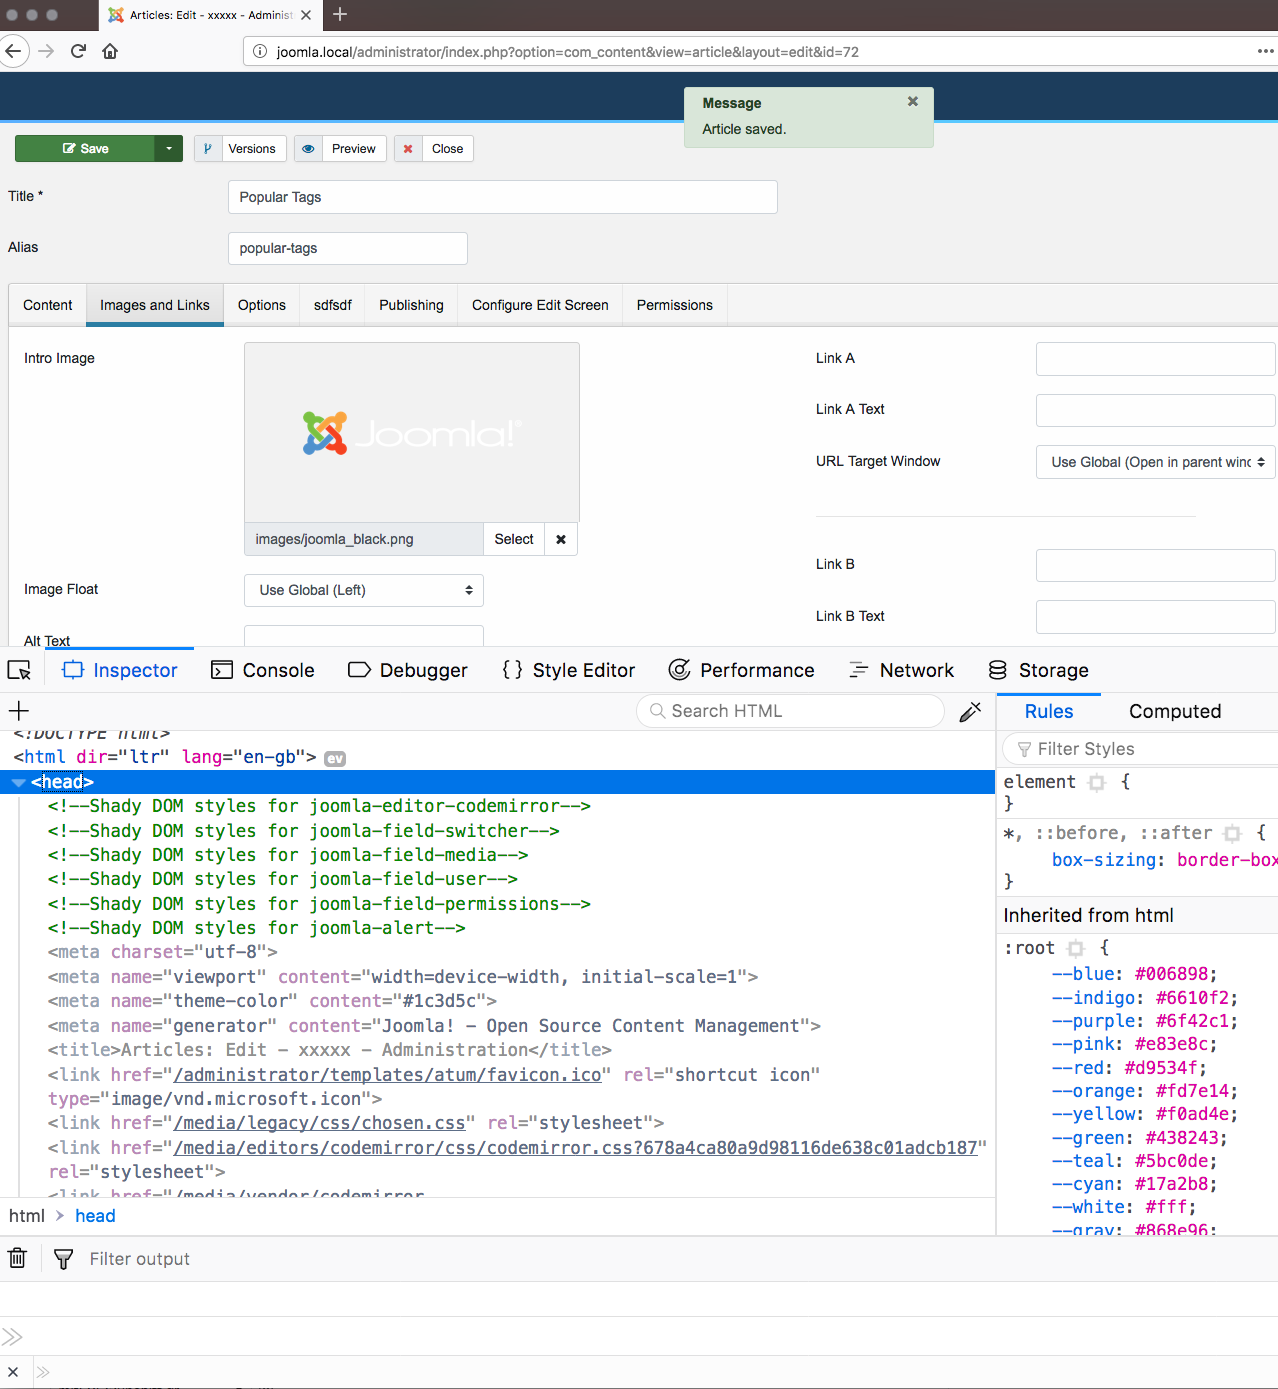Click the Link B Text input field
Screen dimensions: 1278x1389
[1156, 617]
